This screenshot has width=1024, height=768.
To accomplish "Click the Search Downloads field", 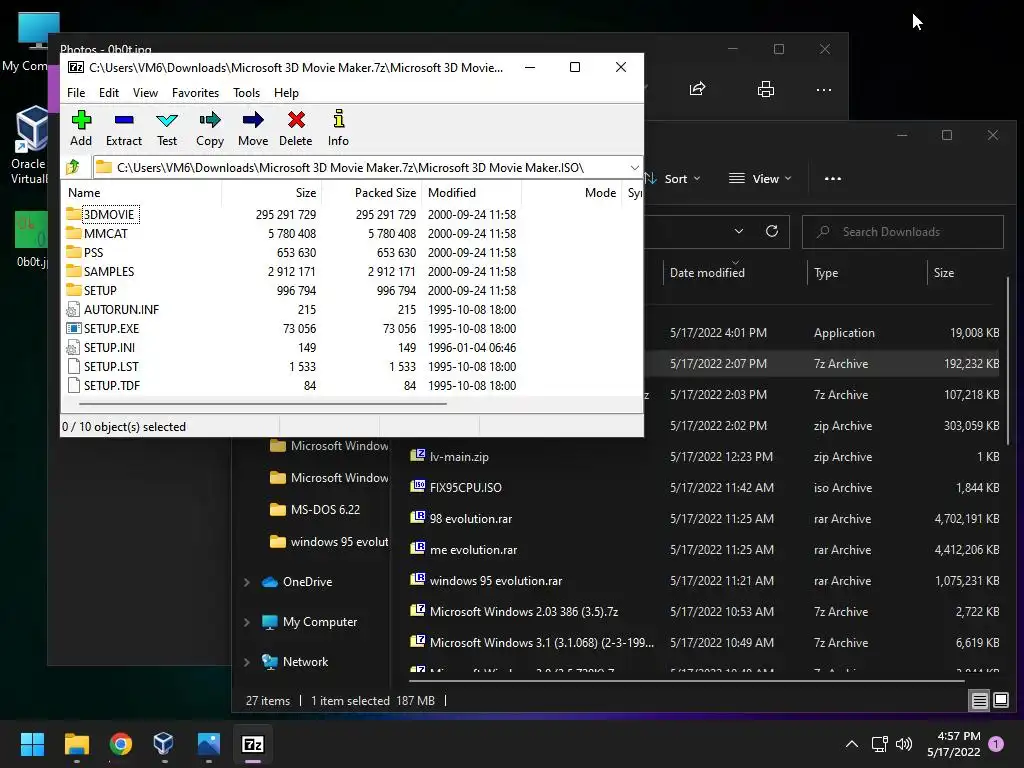I will (x=903, y=232).
